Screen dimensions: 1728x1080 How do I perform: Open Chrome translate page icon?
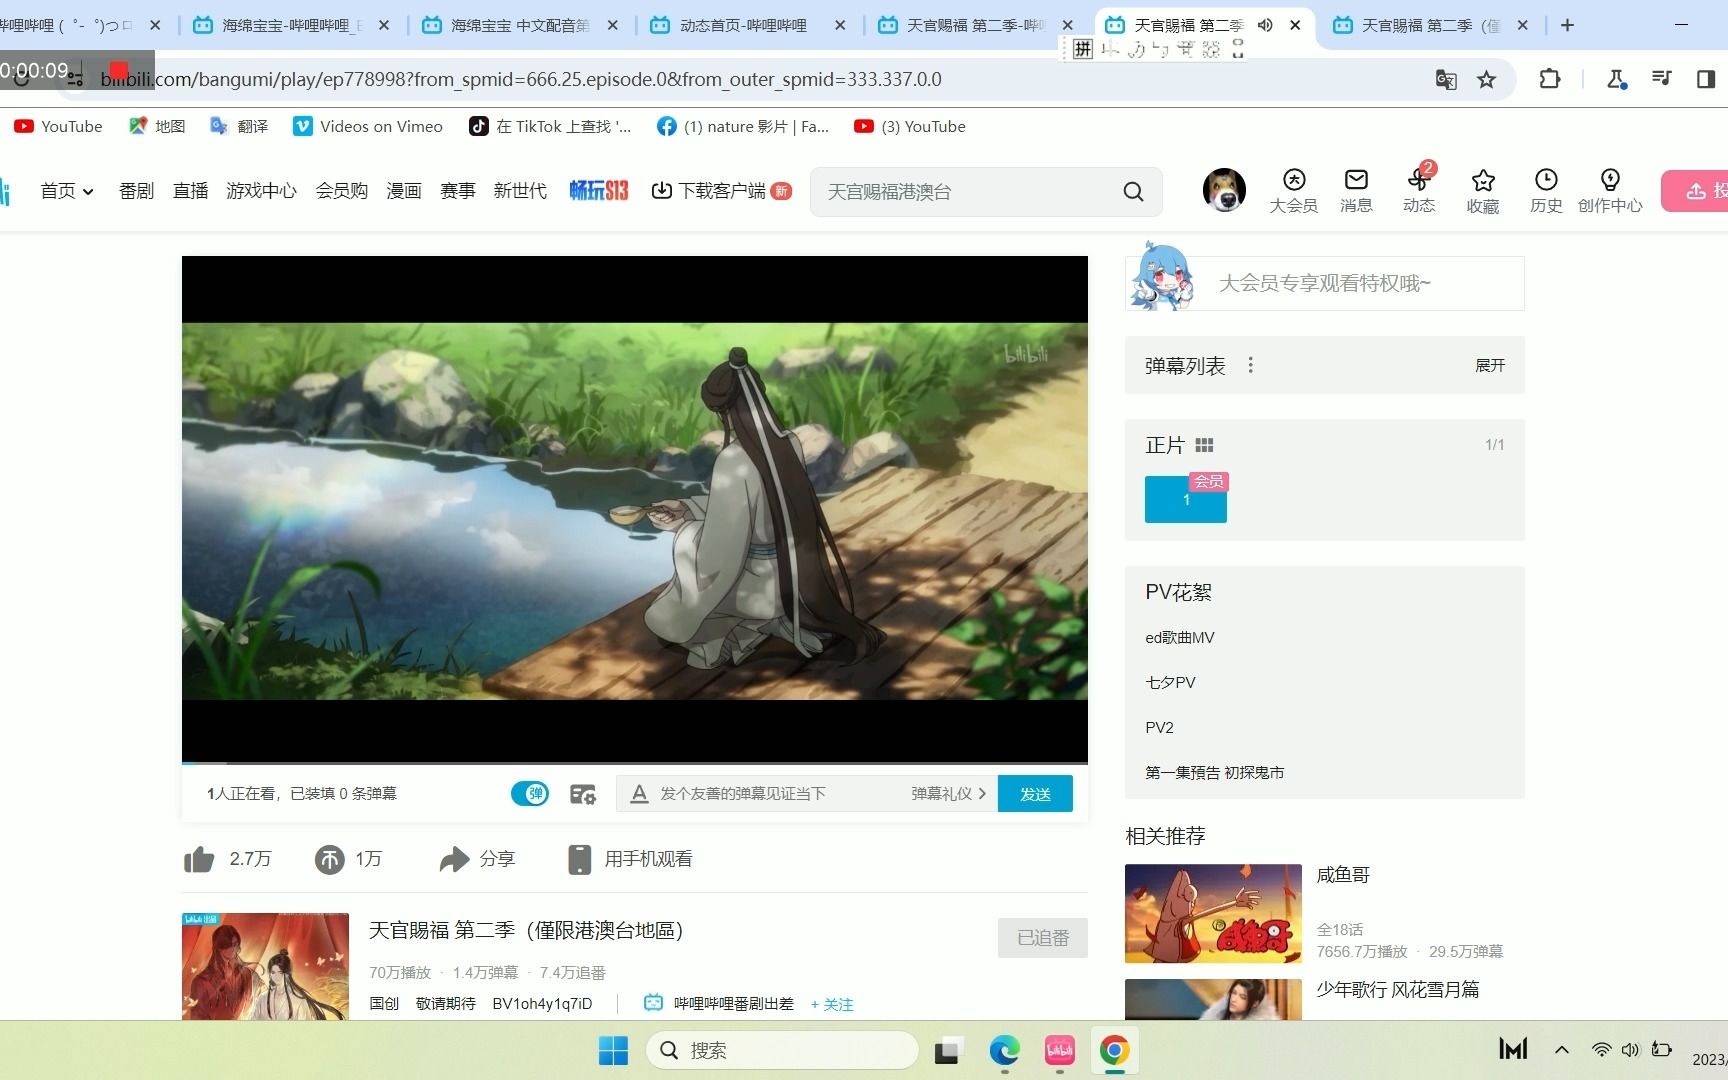(1445, 79)
